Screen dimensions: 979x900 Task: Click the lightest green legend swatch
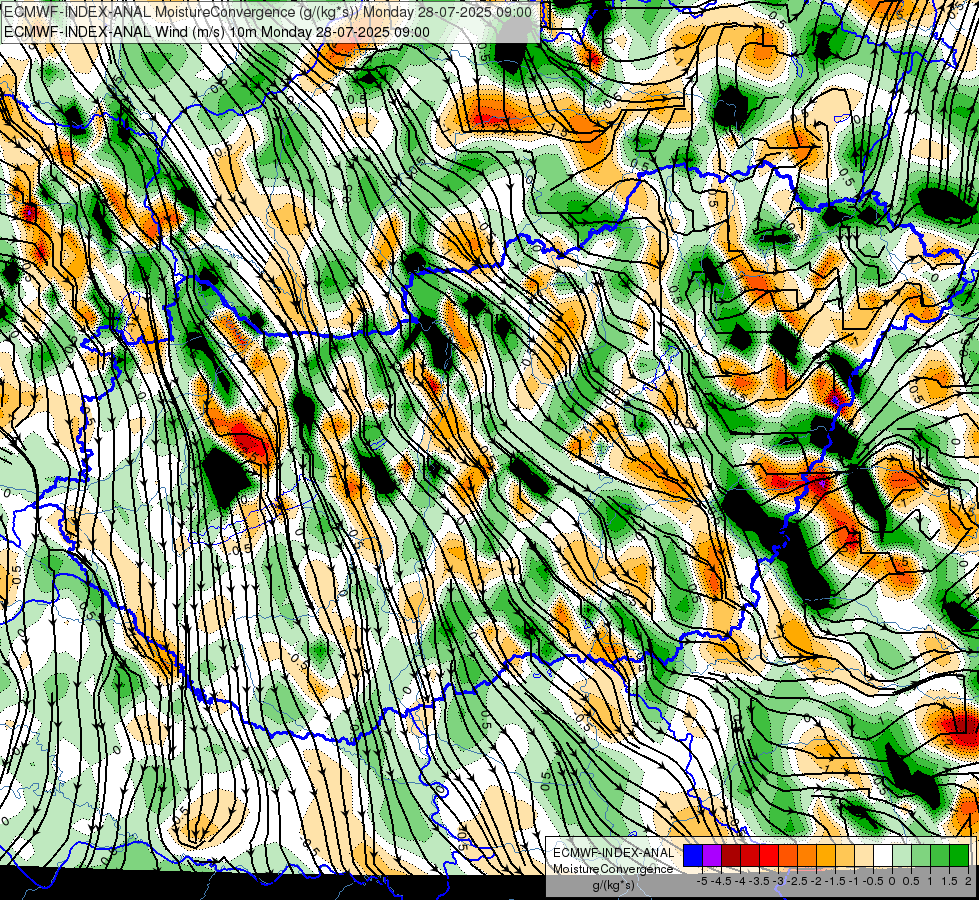[902, 855]
